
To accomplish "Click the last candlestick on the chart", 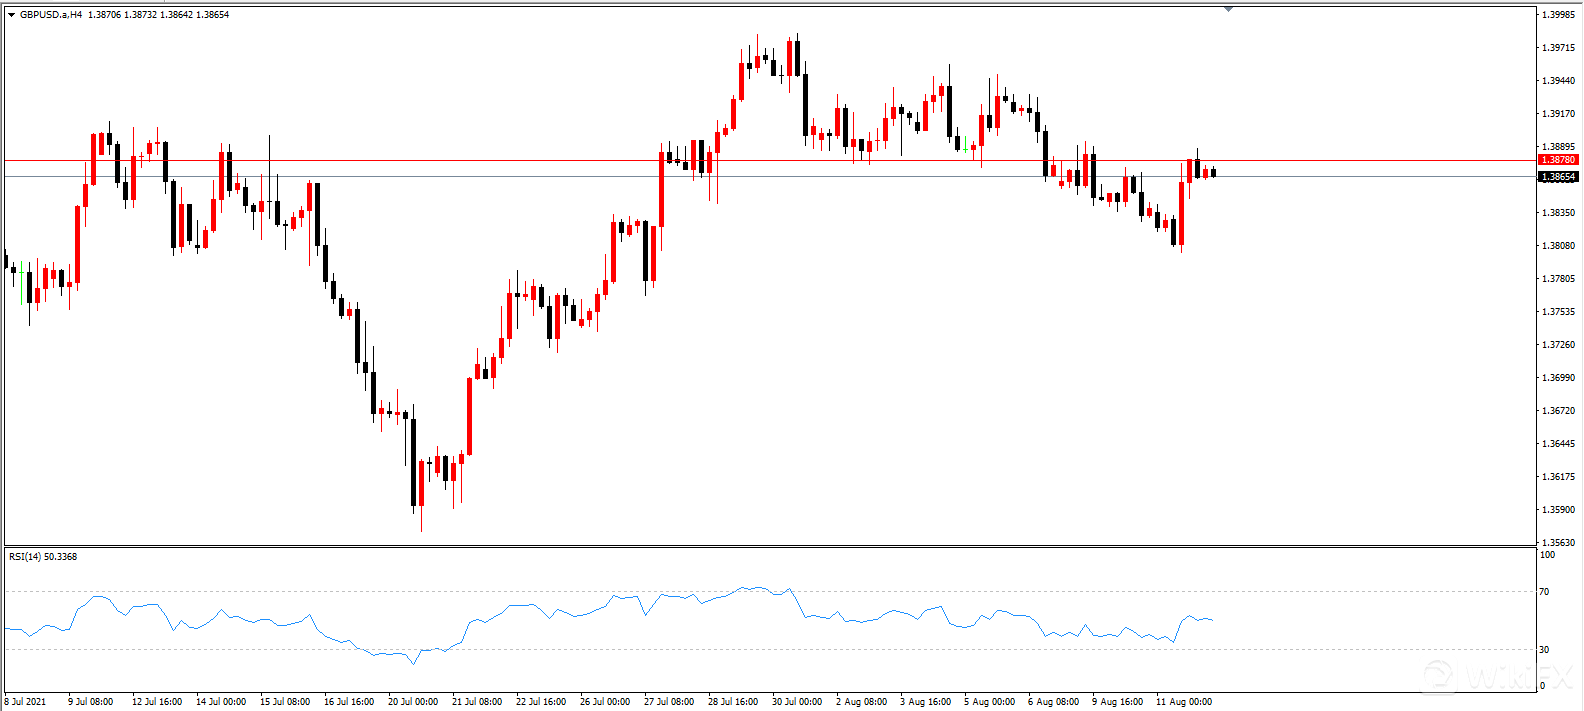I will click(1213, 173).
